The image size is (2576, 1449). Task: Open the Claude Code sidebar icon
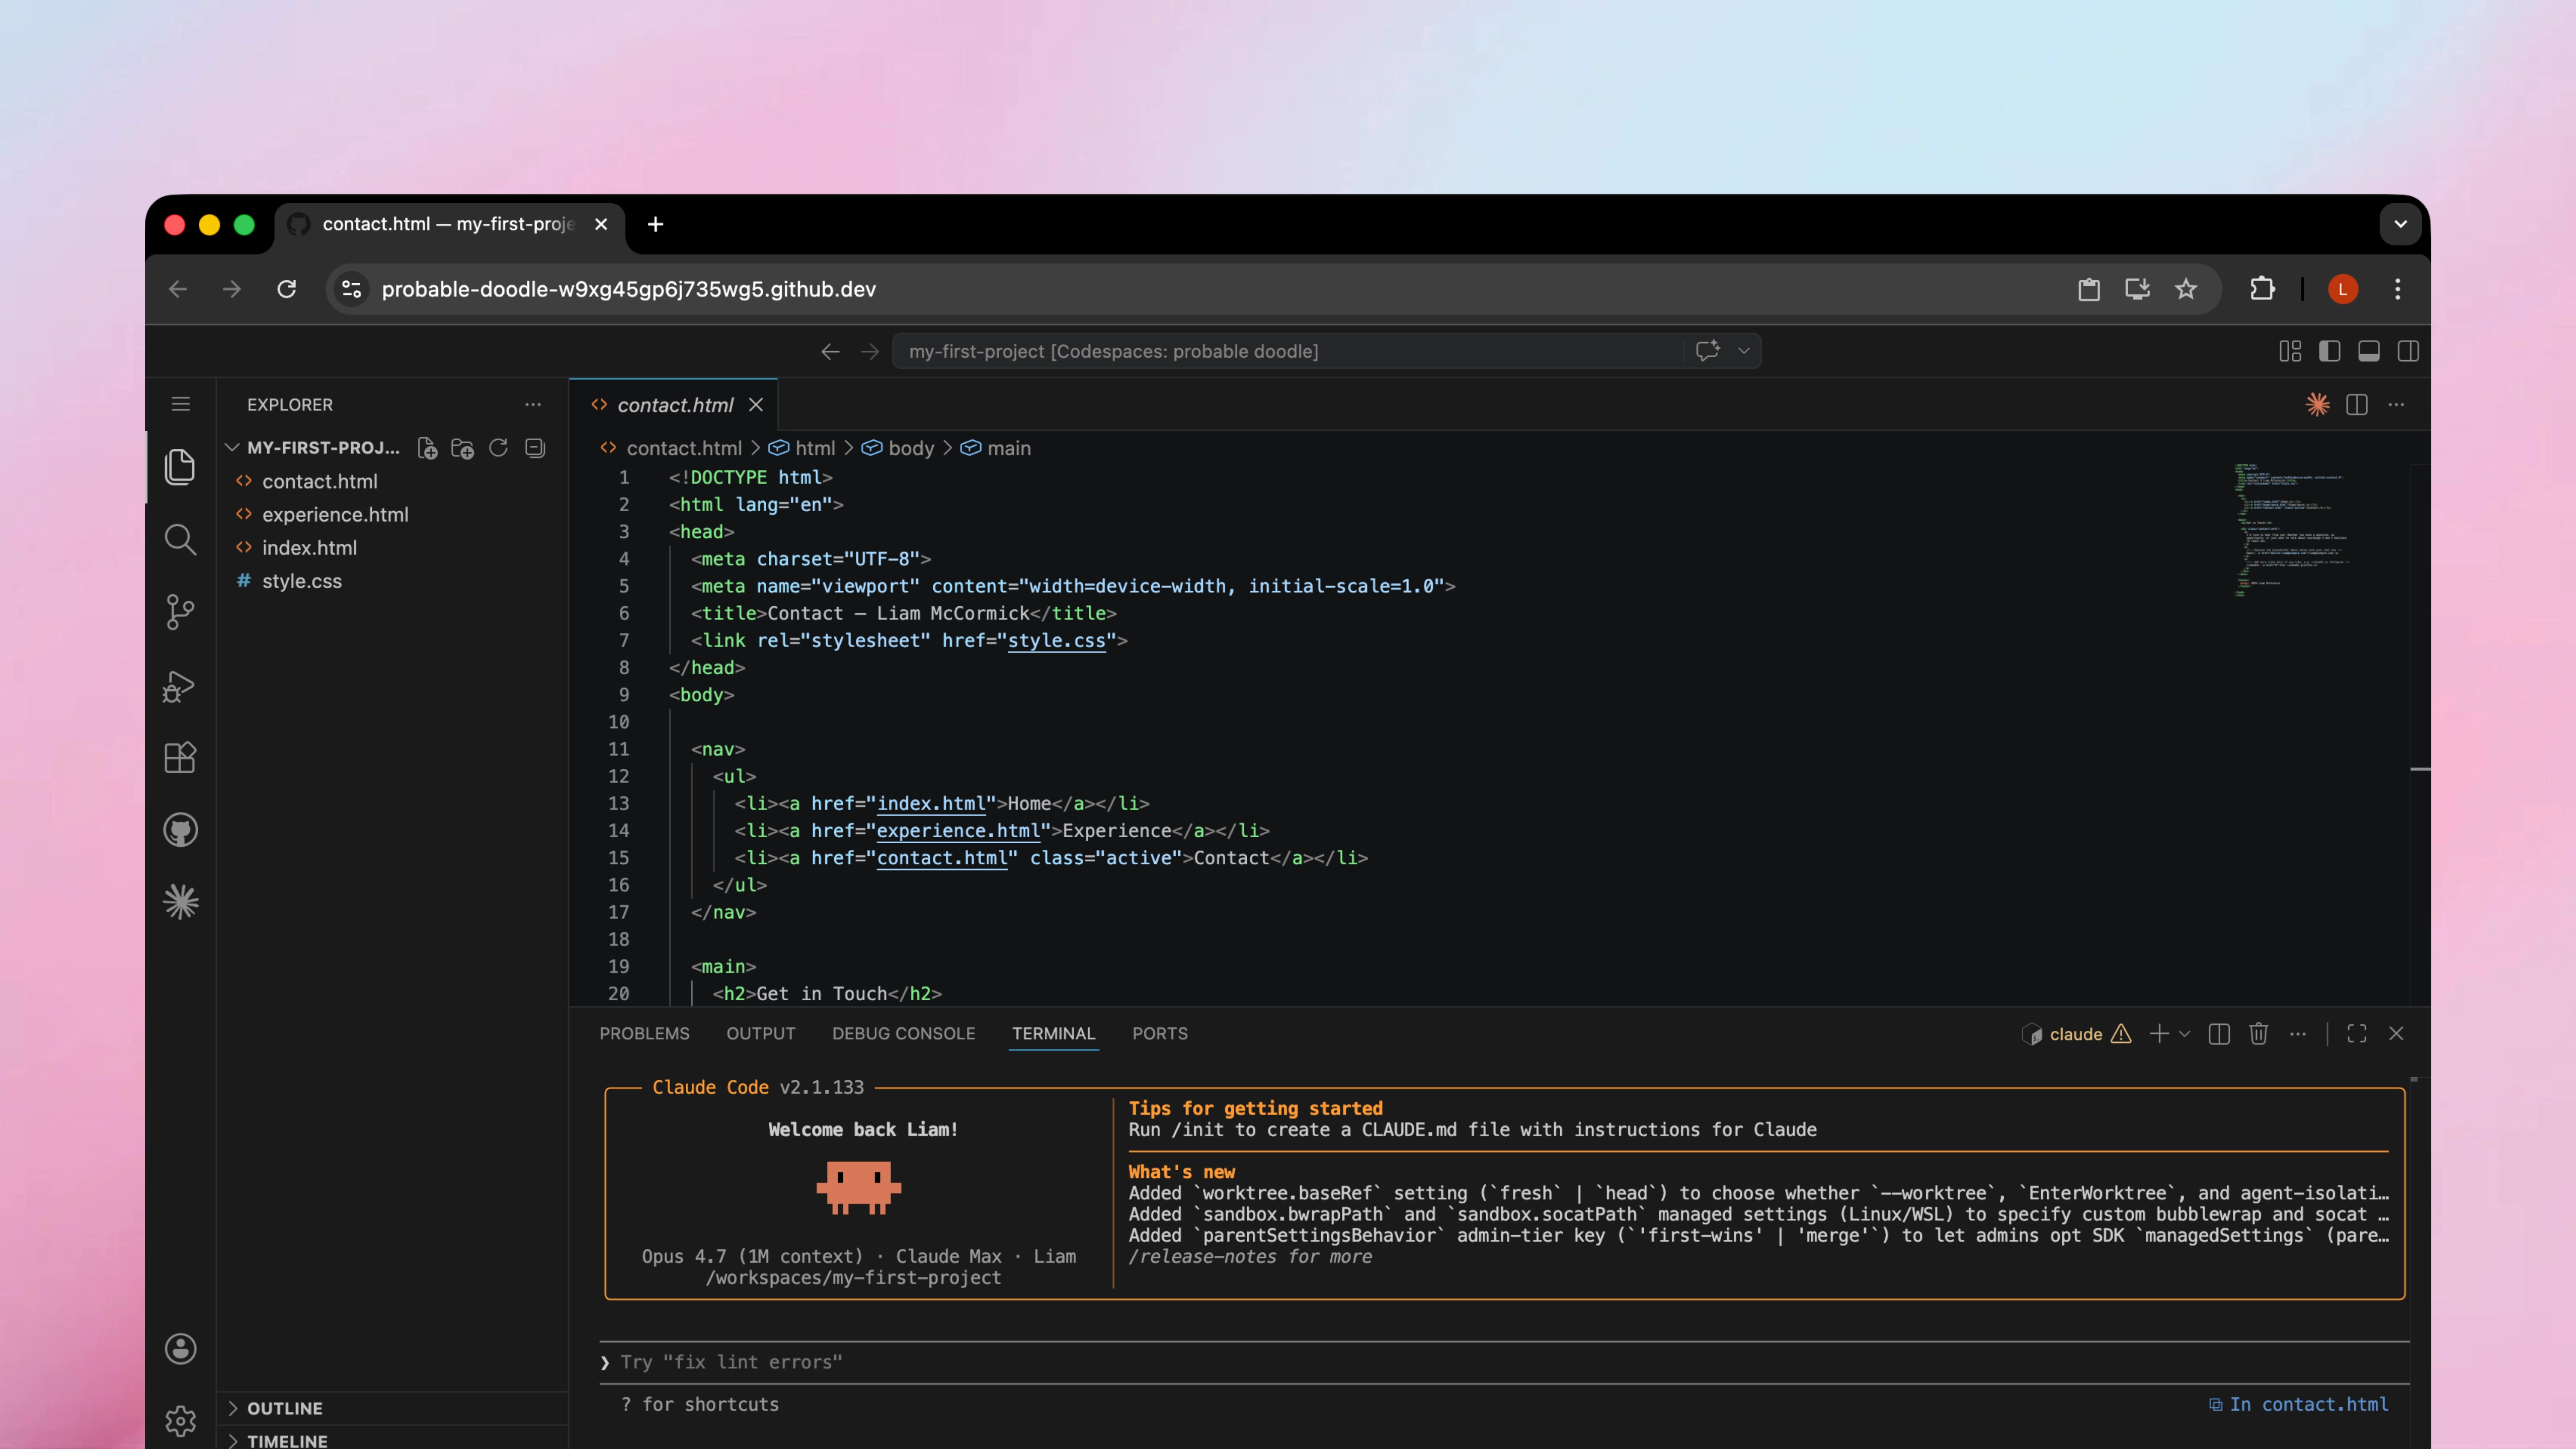[x=180, y=902]
